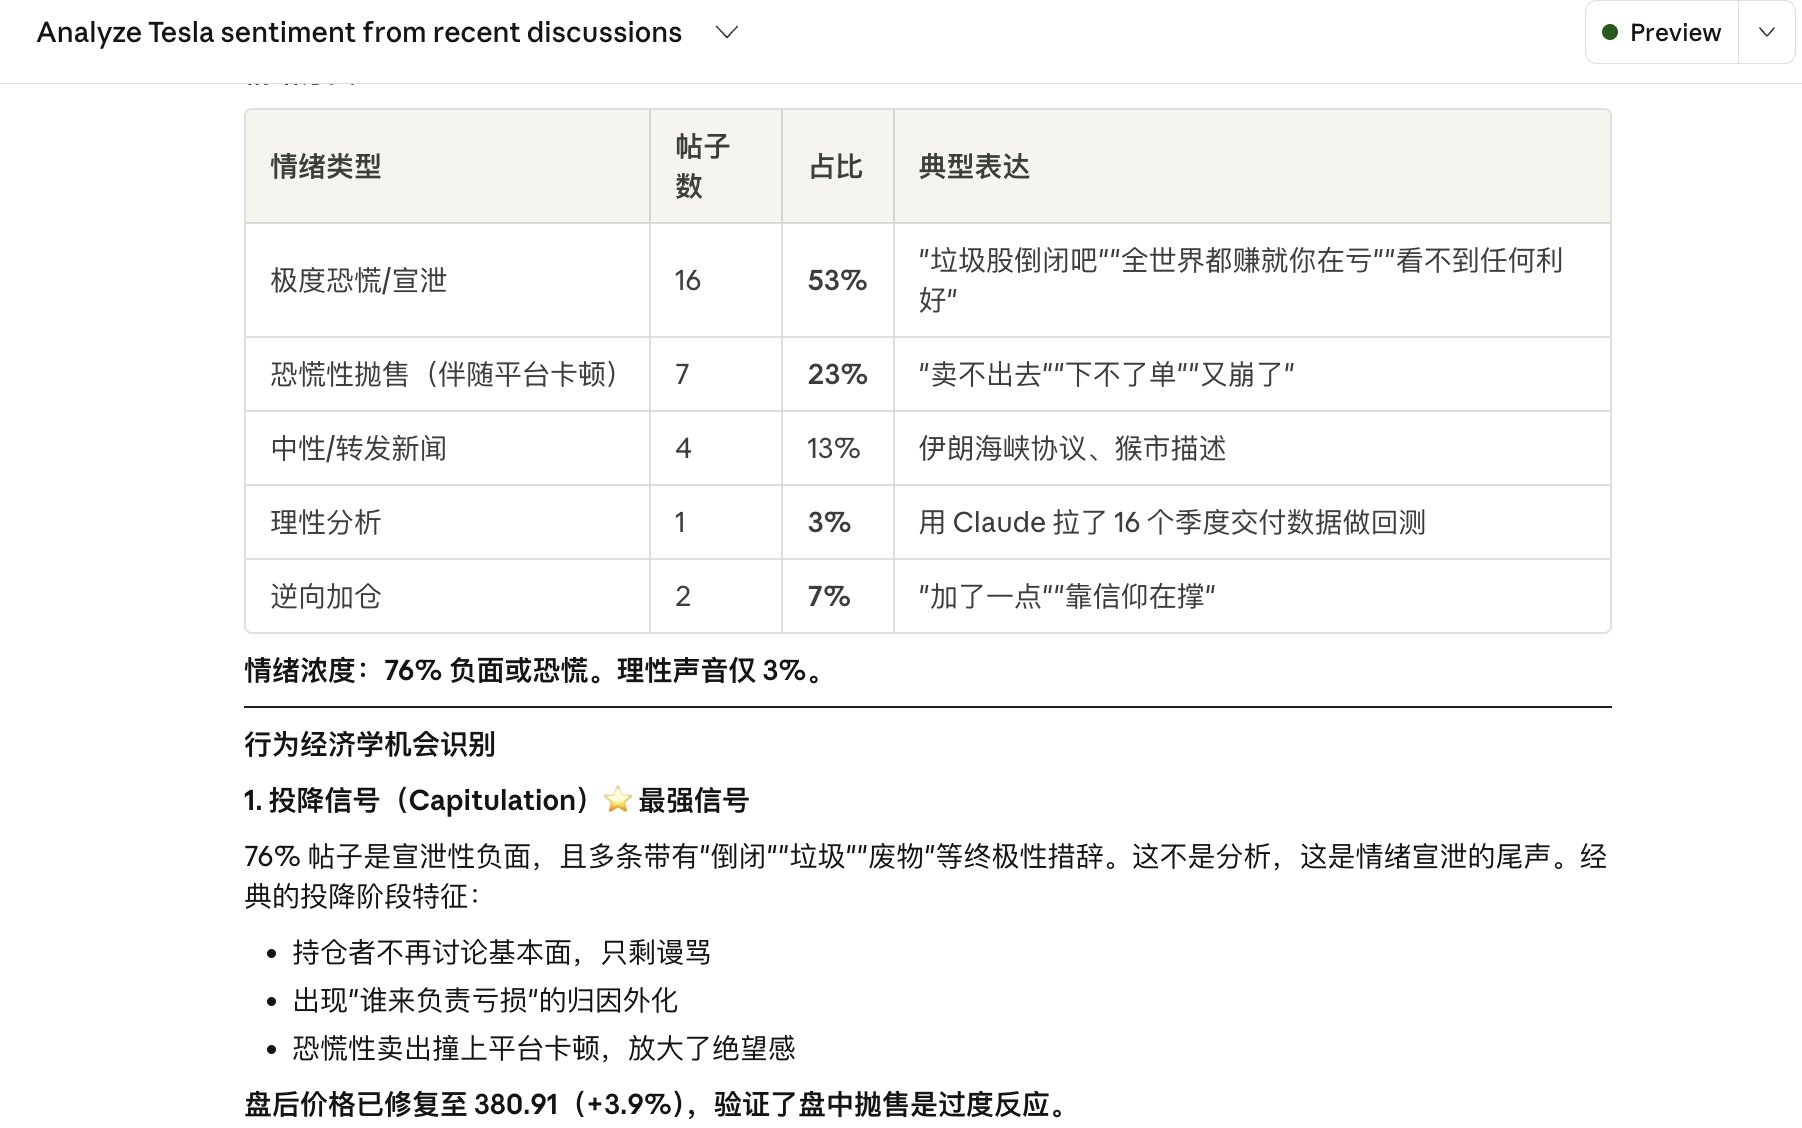Click the bullet item 持仓者不再讨论基本面
The image size is (1802, 1128).
click(502, 952)
